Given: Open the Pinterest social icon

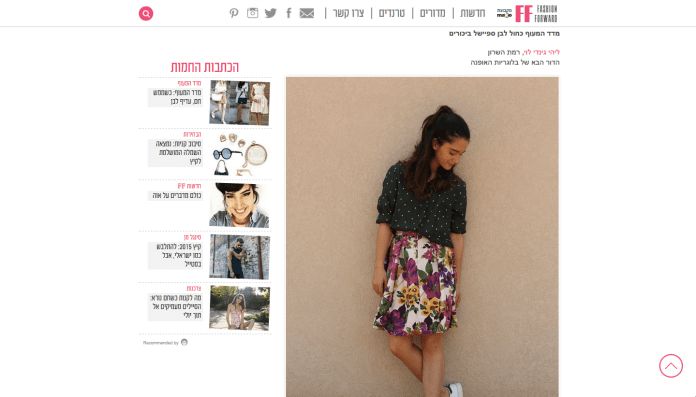Looking at the screenshot, I should pos(234,13).
